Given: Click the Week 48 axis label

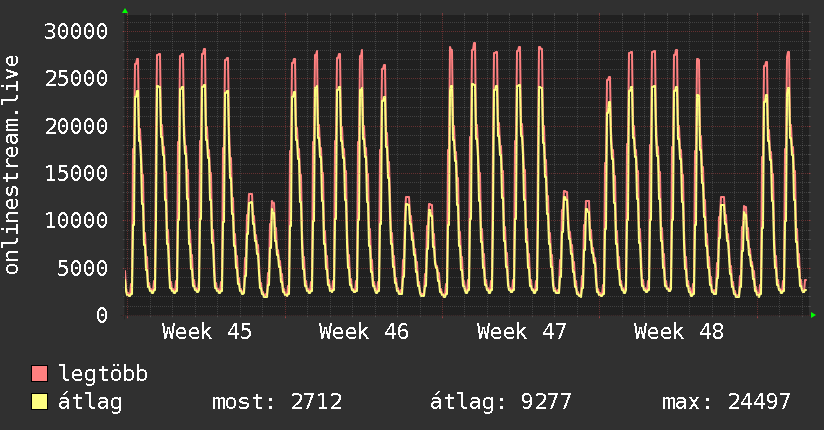Looking at the screenshot, I should 679,332.
